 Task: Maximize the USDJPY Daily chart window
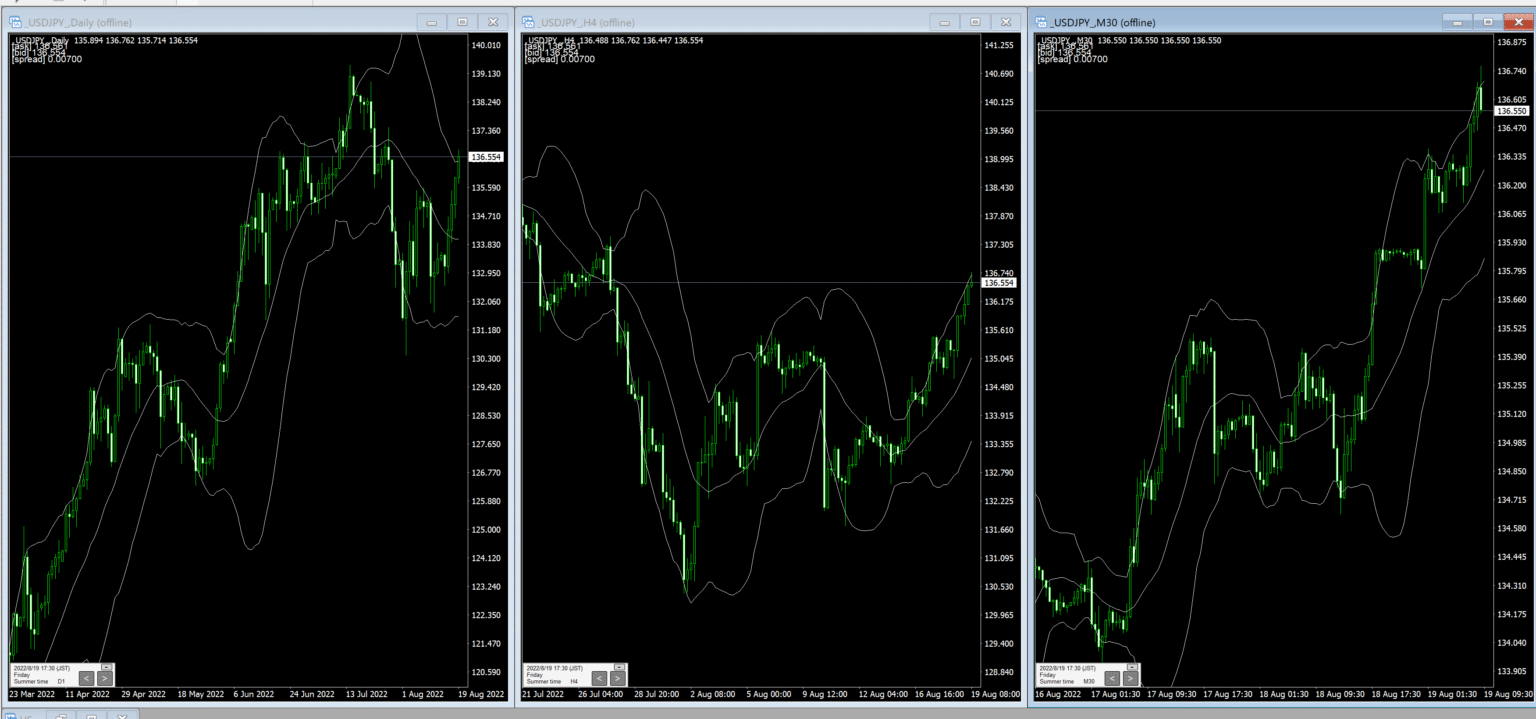pos(462,22)
